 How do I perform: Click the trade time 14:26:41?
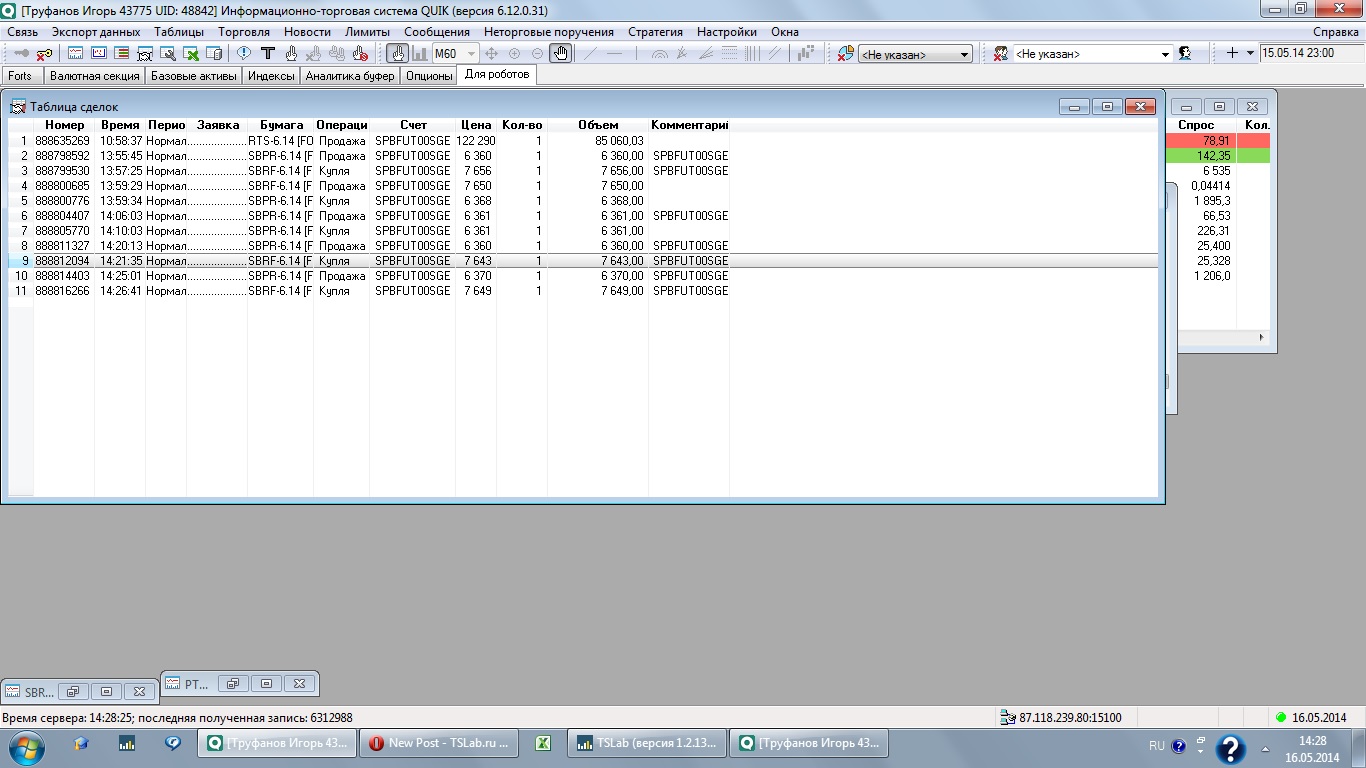coord(120,291)
